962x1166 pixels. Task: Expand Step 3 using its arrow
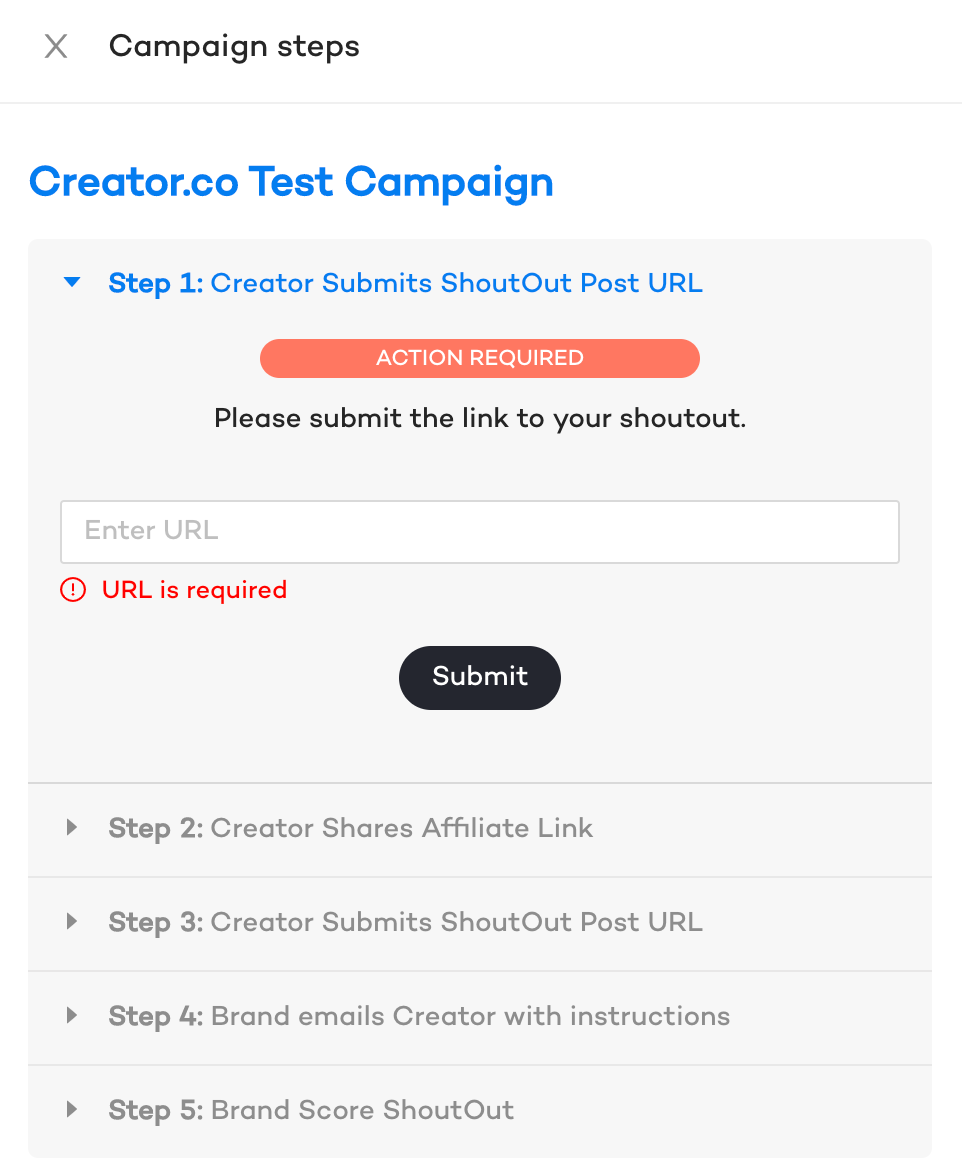[x=71, y=921]
